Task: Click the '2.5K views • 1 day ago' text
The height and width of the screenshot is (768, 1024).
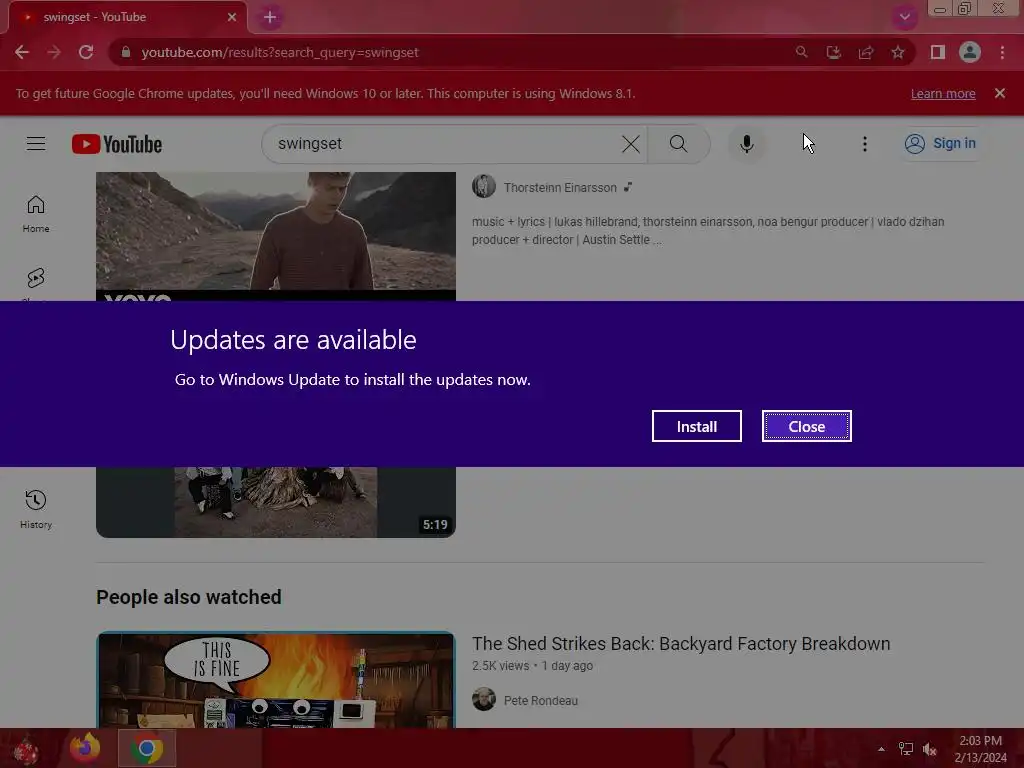Action: click(532, 665)
